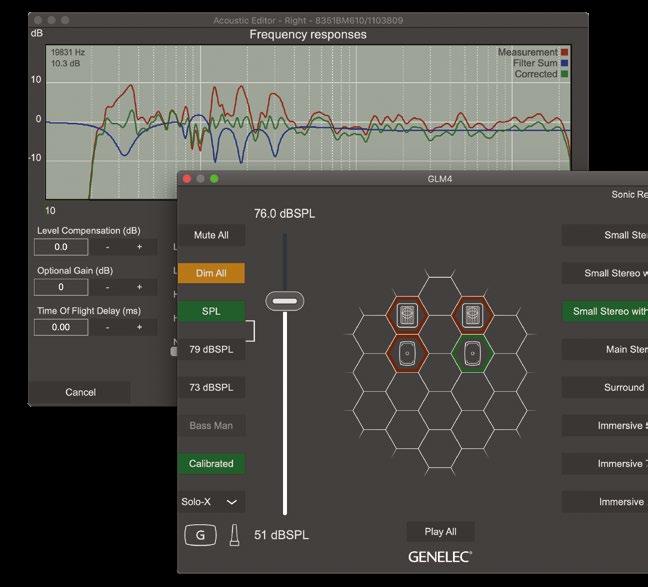Select top-right monitor speaker in the hex grid
The image size is (648, 587).
point(472,315)
